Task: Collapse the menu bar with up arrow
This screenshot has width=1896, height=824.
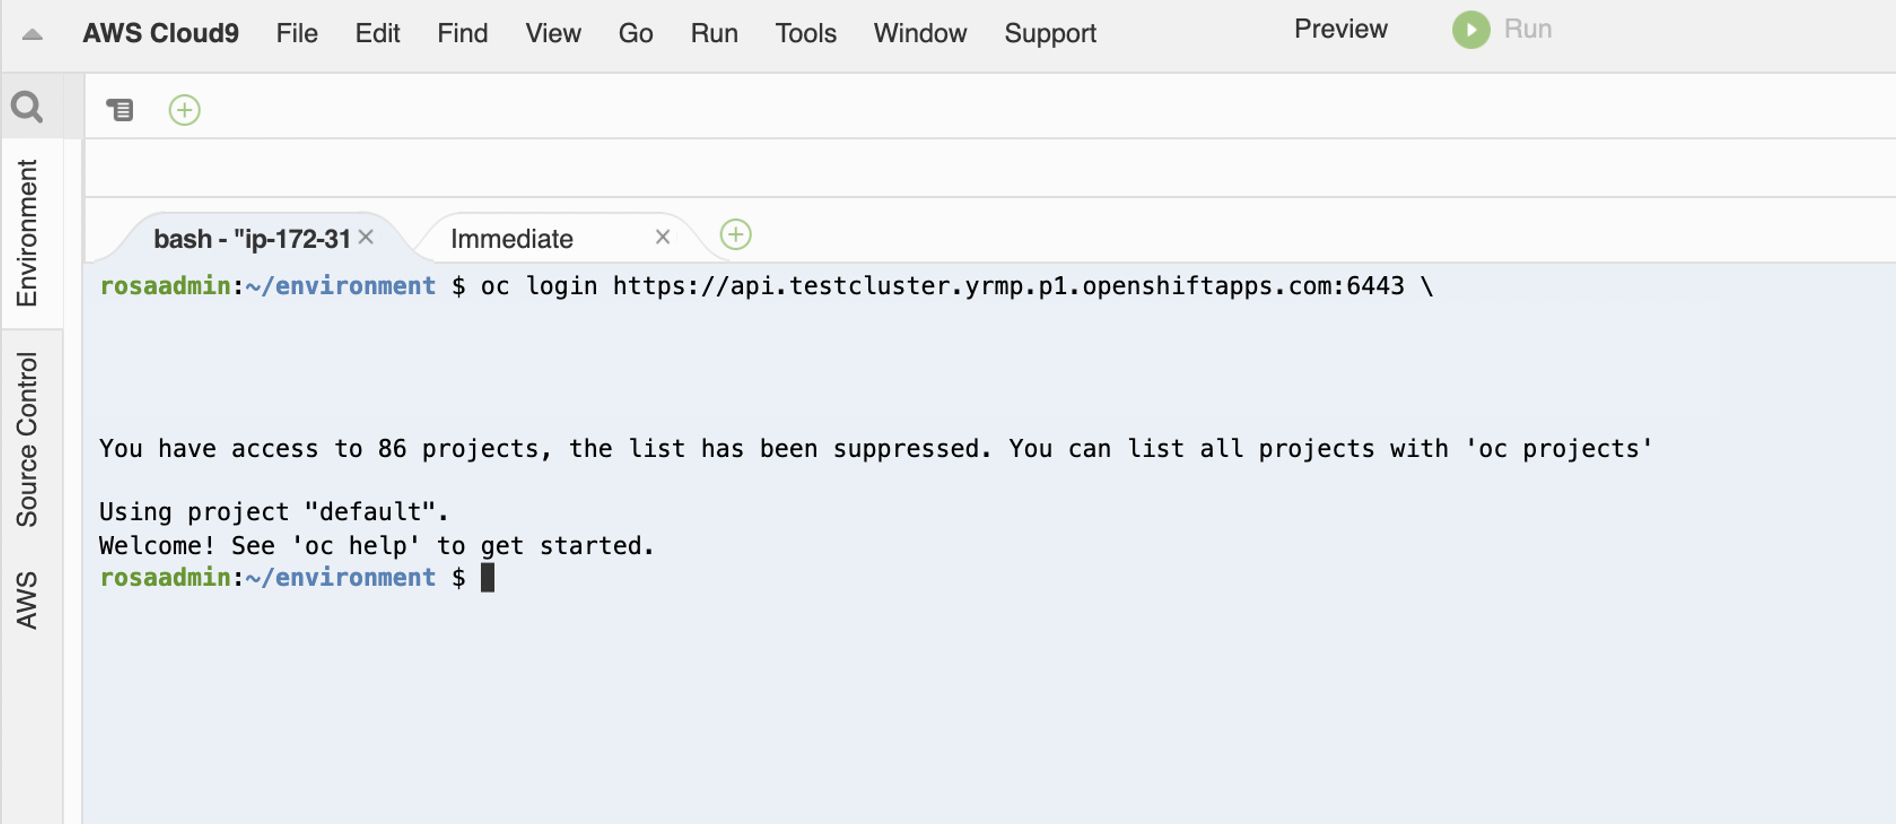Action: (32, 34)
